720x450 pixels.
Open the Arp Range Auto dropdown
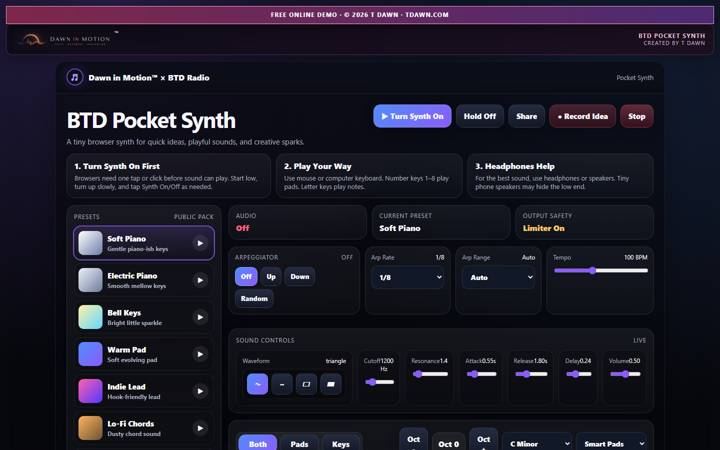498,277
